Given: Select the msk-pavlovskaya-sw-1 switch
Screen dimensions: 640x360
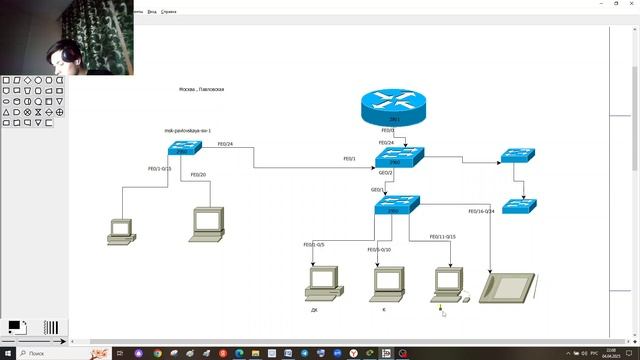Looking at the screenshot, I should [184, 147].
